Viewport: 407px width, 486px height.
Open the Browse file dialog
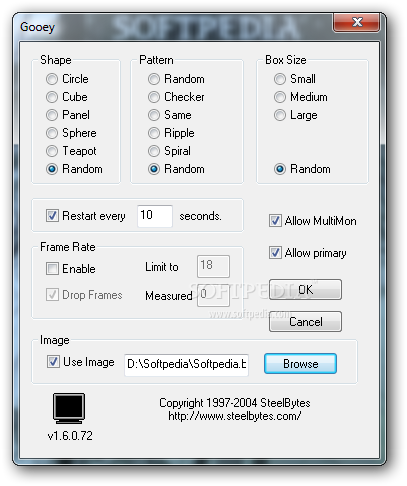click(x=300, y=364)
